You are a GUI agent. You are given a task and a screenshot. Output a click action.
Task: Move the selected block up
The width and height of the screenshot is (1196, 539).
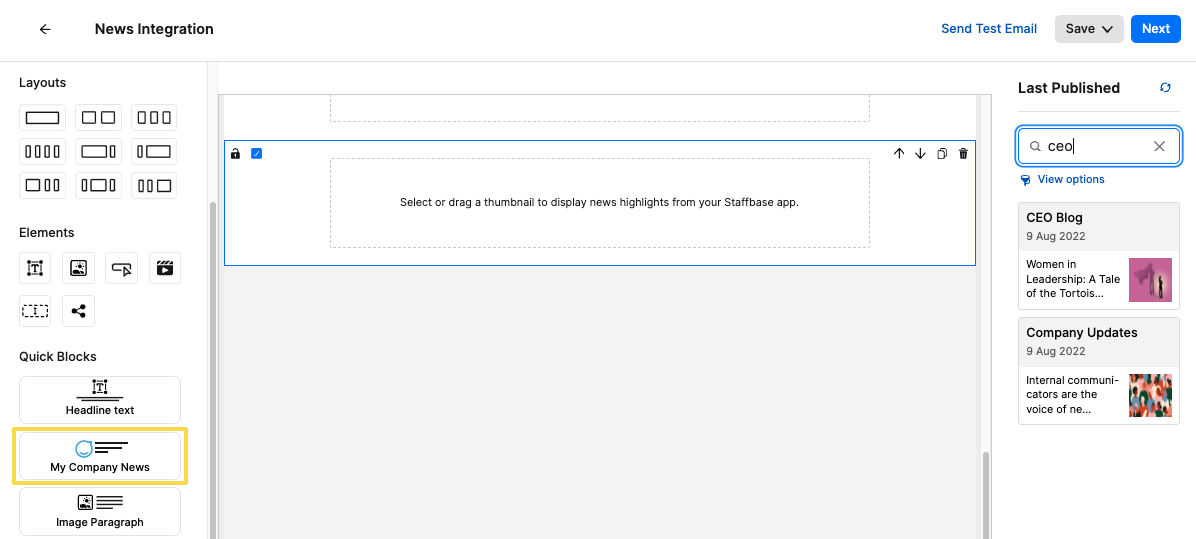(x=899, y=153)
